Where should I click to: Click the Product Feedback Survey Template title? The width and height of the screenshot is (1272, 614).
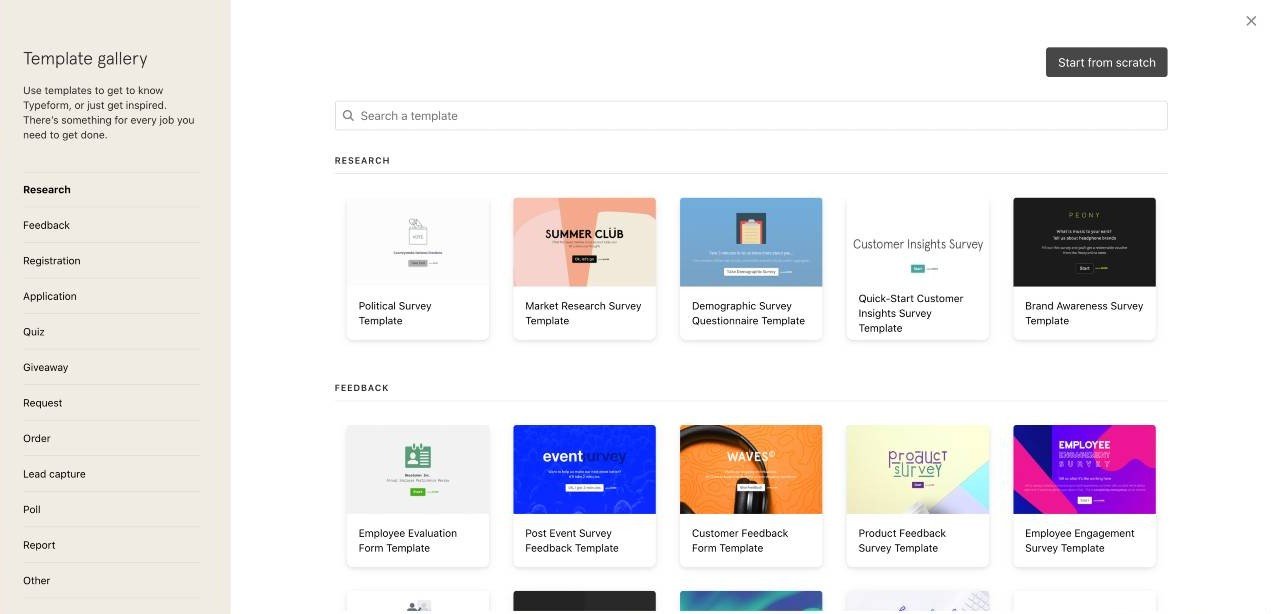902,541
